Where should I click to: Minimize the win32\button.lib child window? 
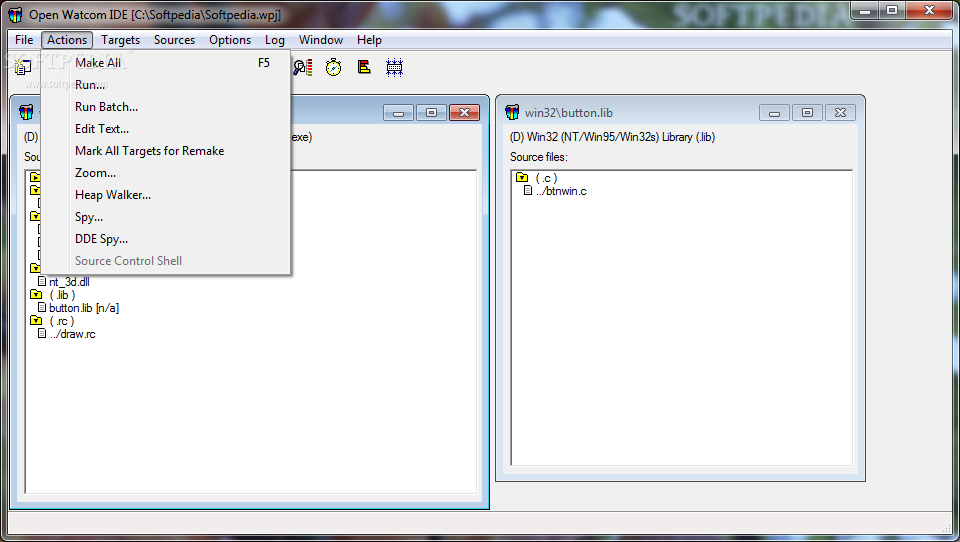774,113
